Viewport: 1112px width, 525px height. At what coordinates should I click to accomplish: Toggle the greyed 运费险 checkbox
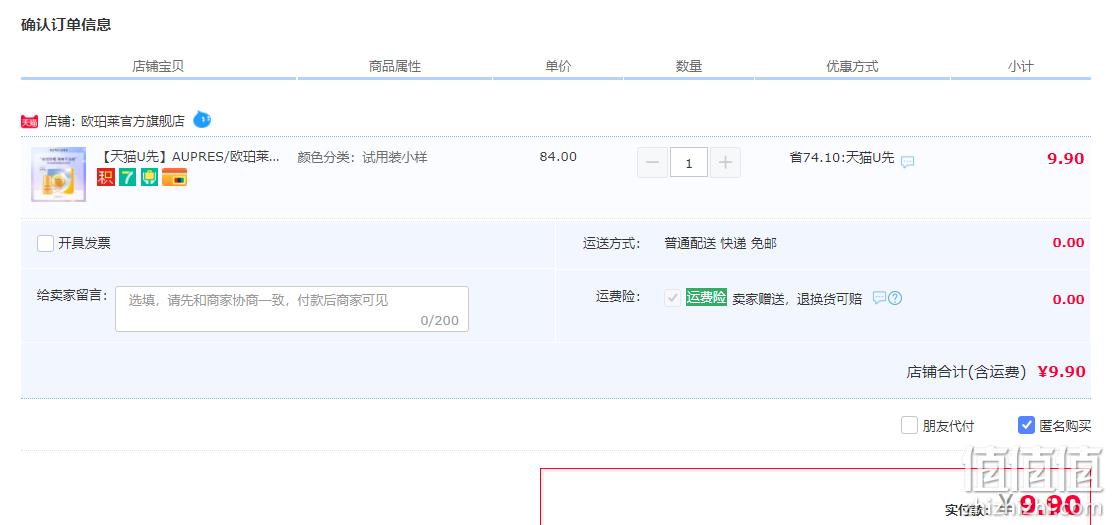[672, 298]
